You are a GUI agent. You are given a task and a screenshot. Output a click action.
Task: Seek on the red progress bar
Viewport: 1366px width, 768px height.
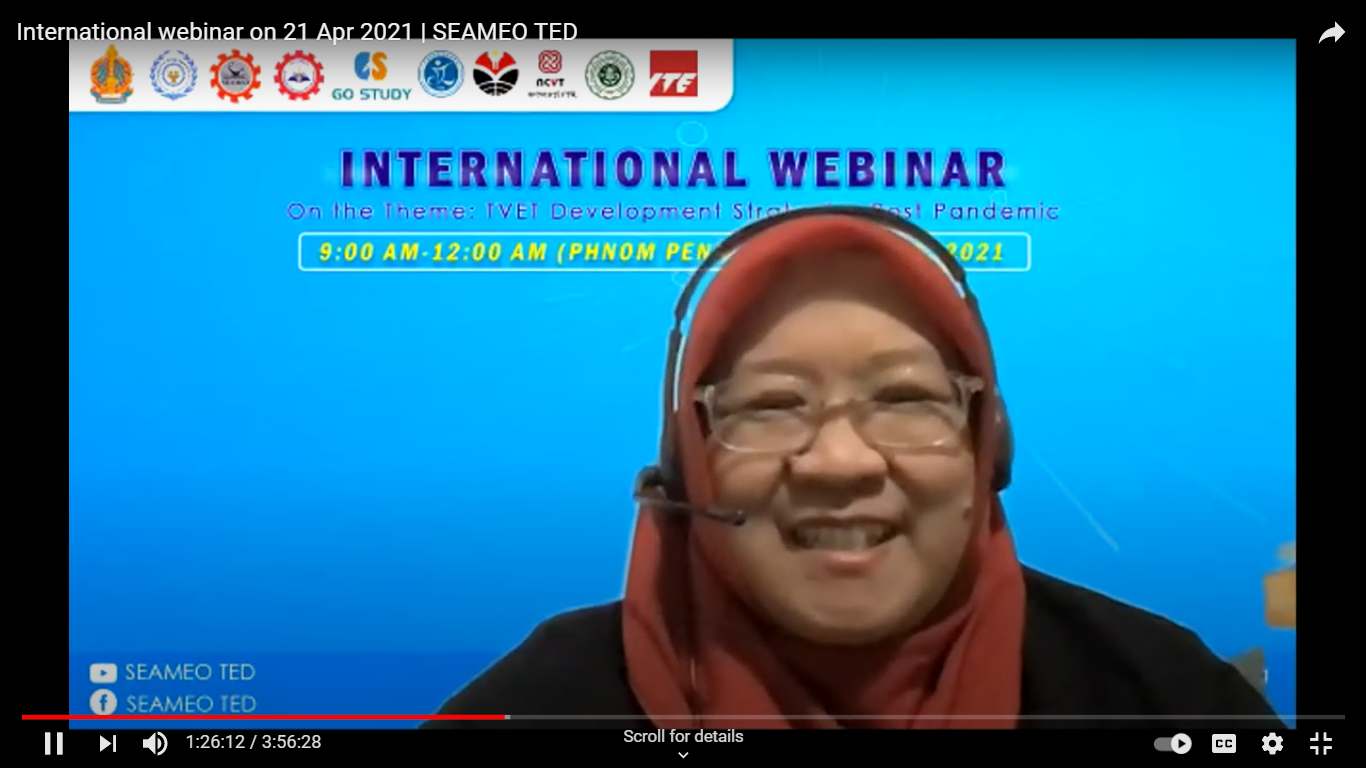264,717
